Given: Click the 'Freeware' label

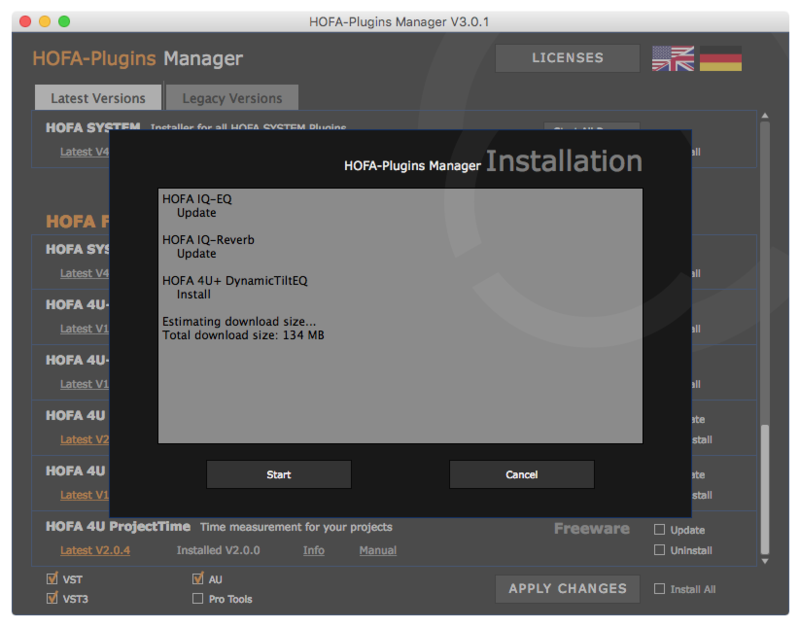Looking at the screenshot, I should [x=592, y=529].
